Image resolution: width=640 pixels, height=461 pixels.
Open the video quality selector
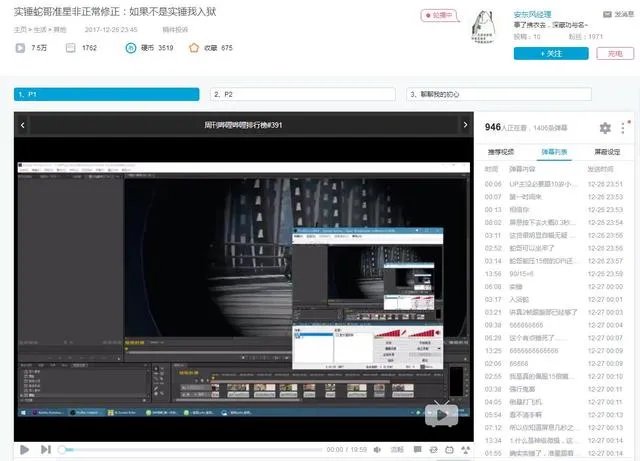coord(397,450)
